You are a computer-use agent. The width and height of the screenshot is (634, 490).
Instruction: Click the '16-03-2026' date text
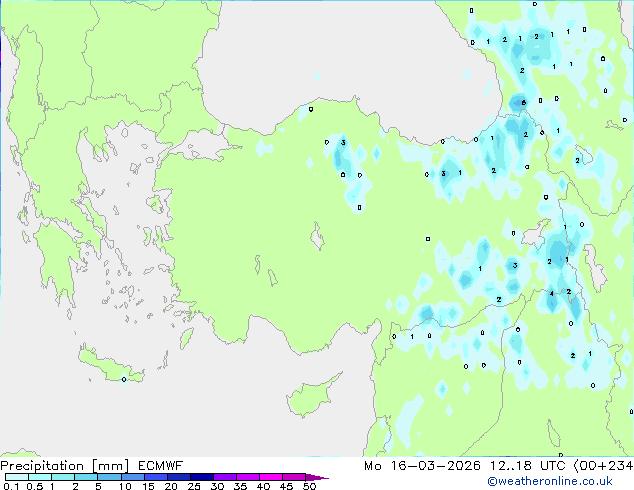436,465
